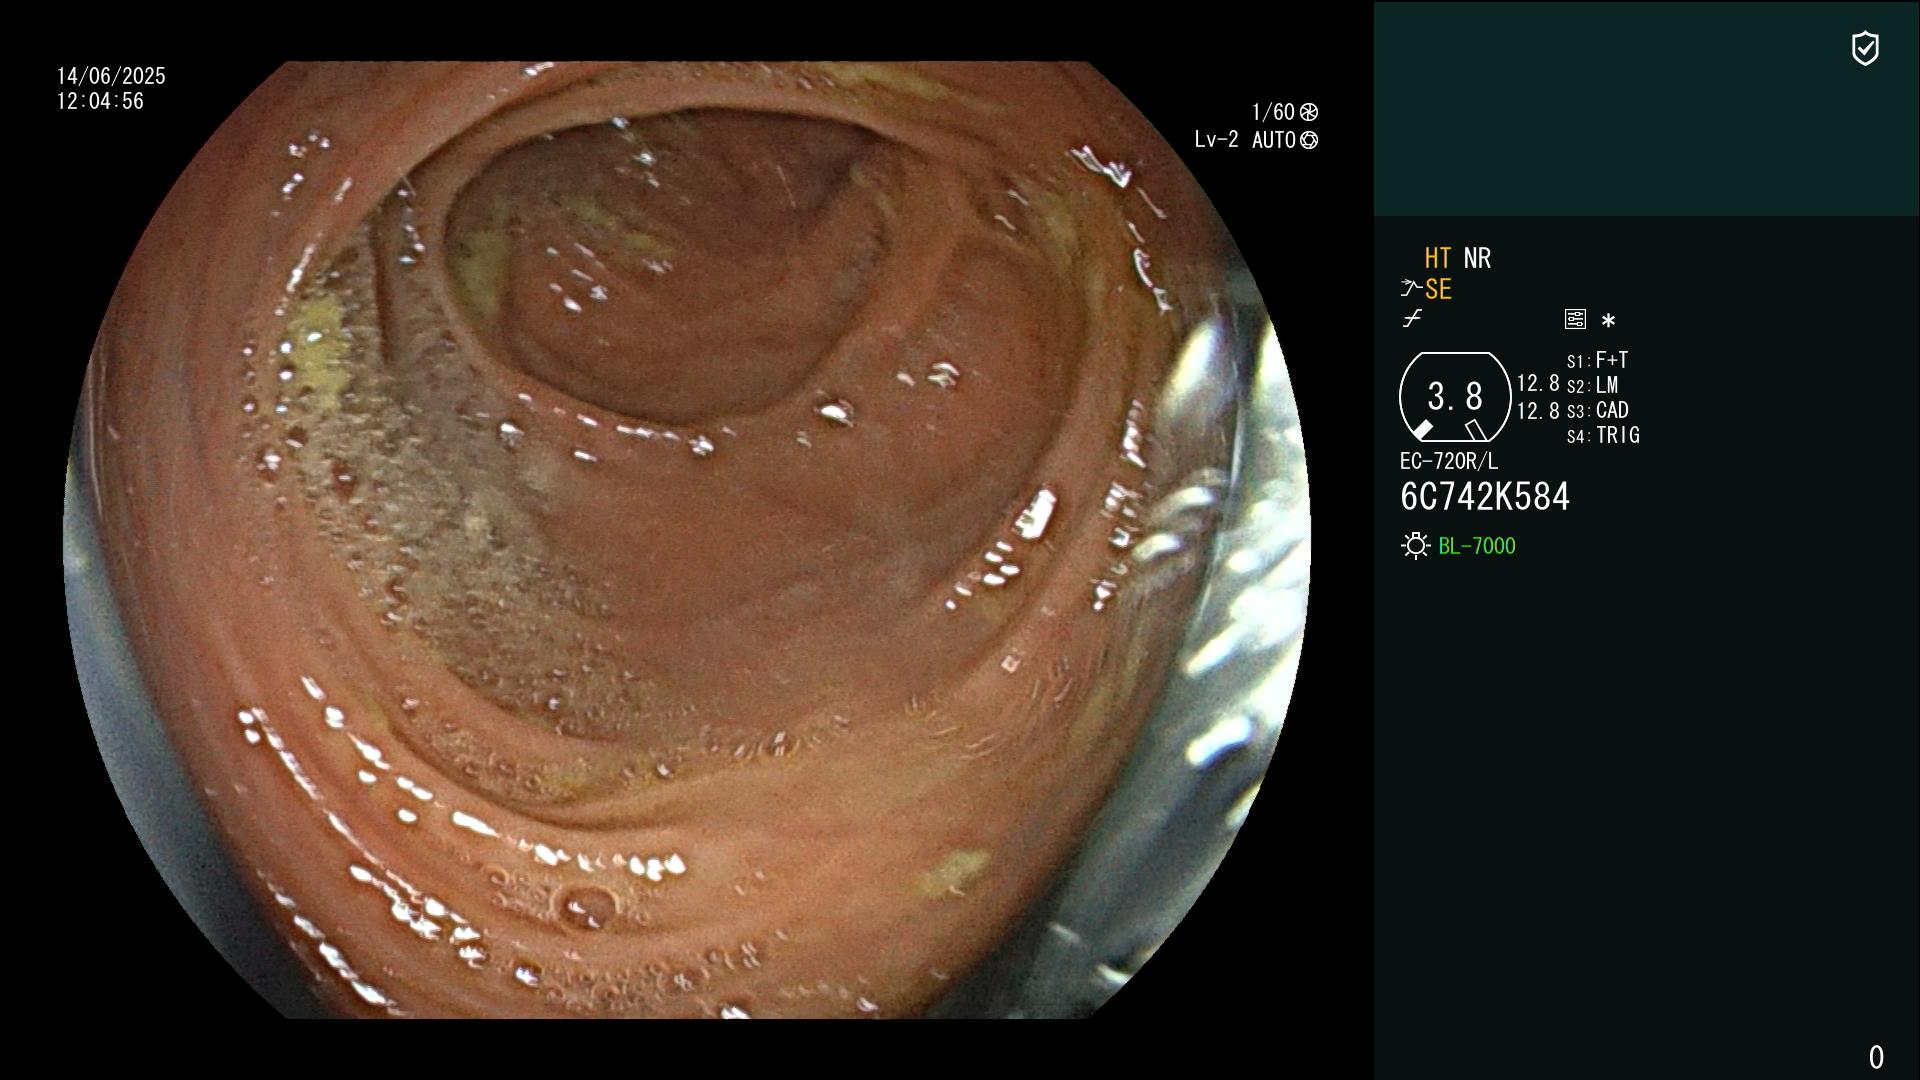Viewport: 1920px width, 1080px height.
Task: Click the hollow channel marker on scope diagram
Action: pyautogui.click(x=1476, y=430)
